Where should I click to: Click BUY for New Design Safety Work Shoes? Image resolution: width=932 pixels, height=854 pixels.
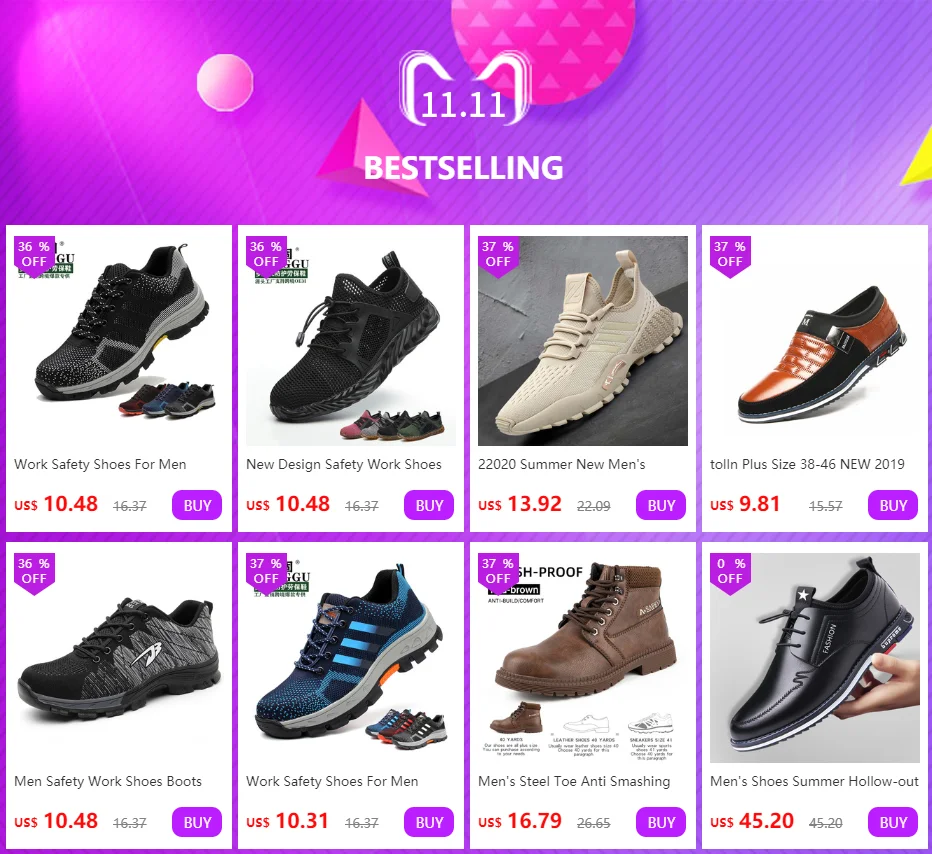[429, 505]
